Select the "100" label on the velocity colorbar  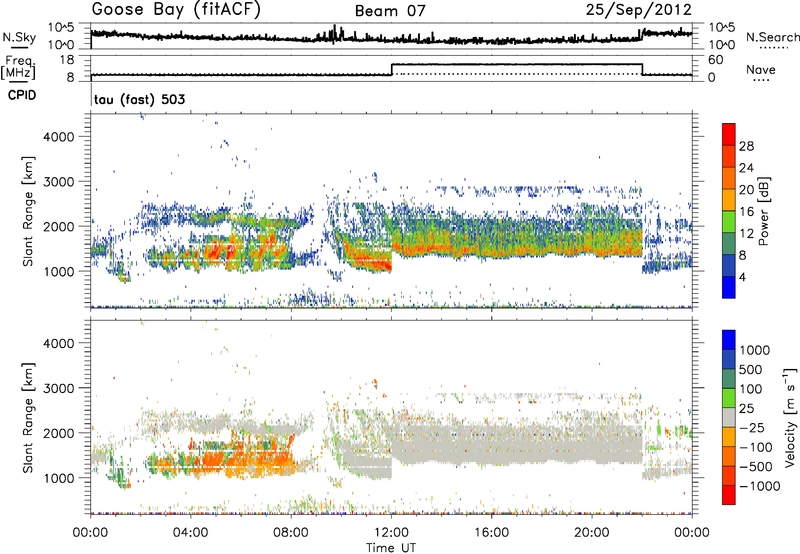click(752, 389)
